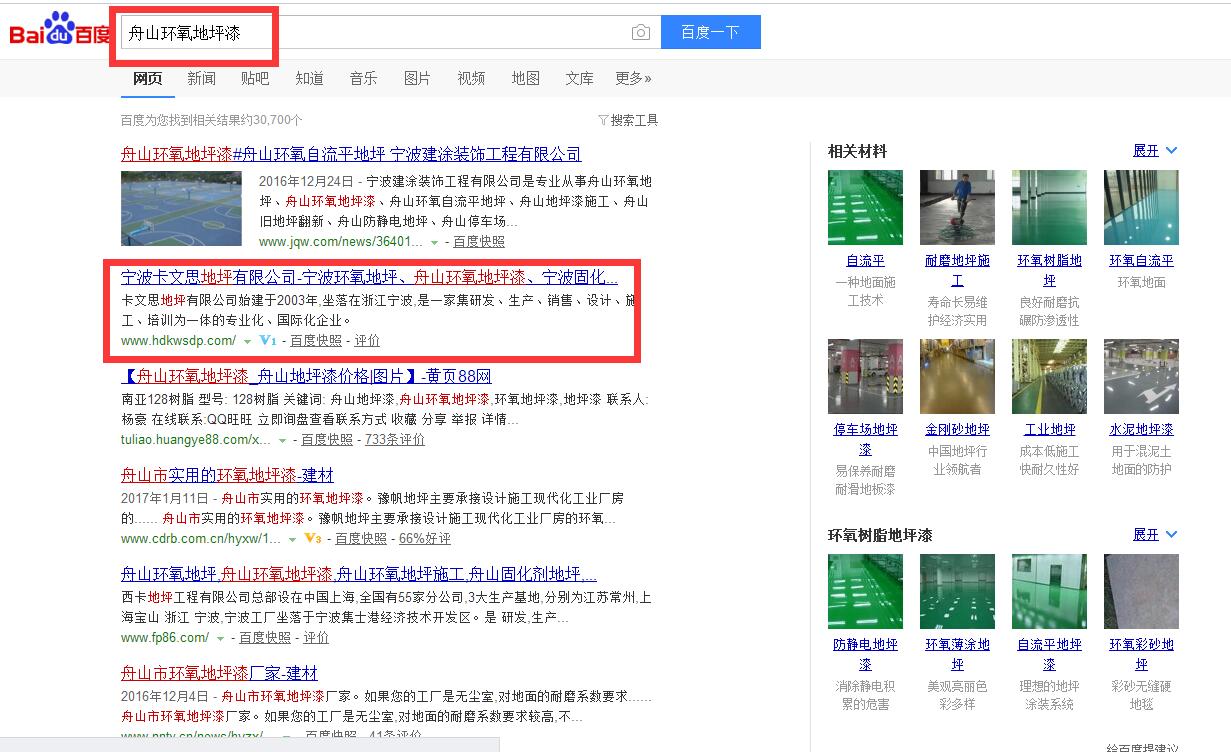Open the 知道 tab
Screen dimensions: 1231x752
(x=309, y=78)
